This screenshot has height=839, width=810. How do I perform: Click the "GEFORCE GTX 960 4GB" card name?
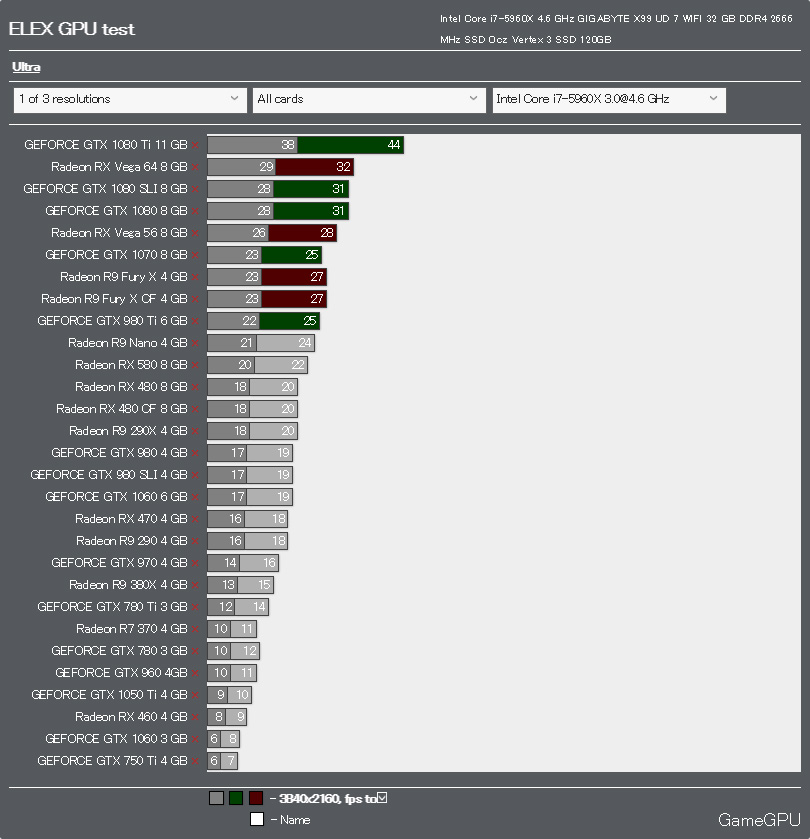(121, 673)
